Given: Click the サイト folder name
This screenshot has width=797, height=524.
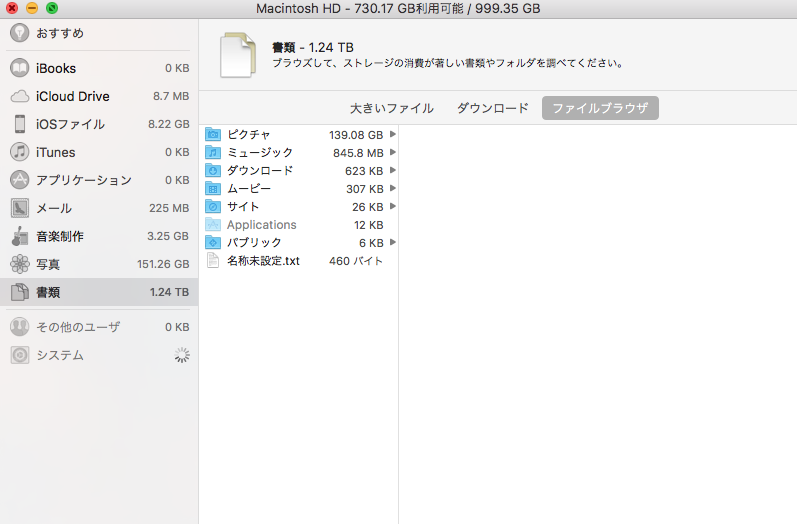Looking at the screenshot, I should click(243, 207).
